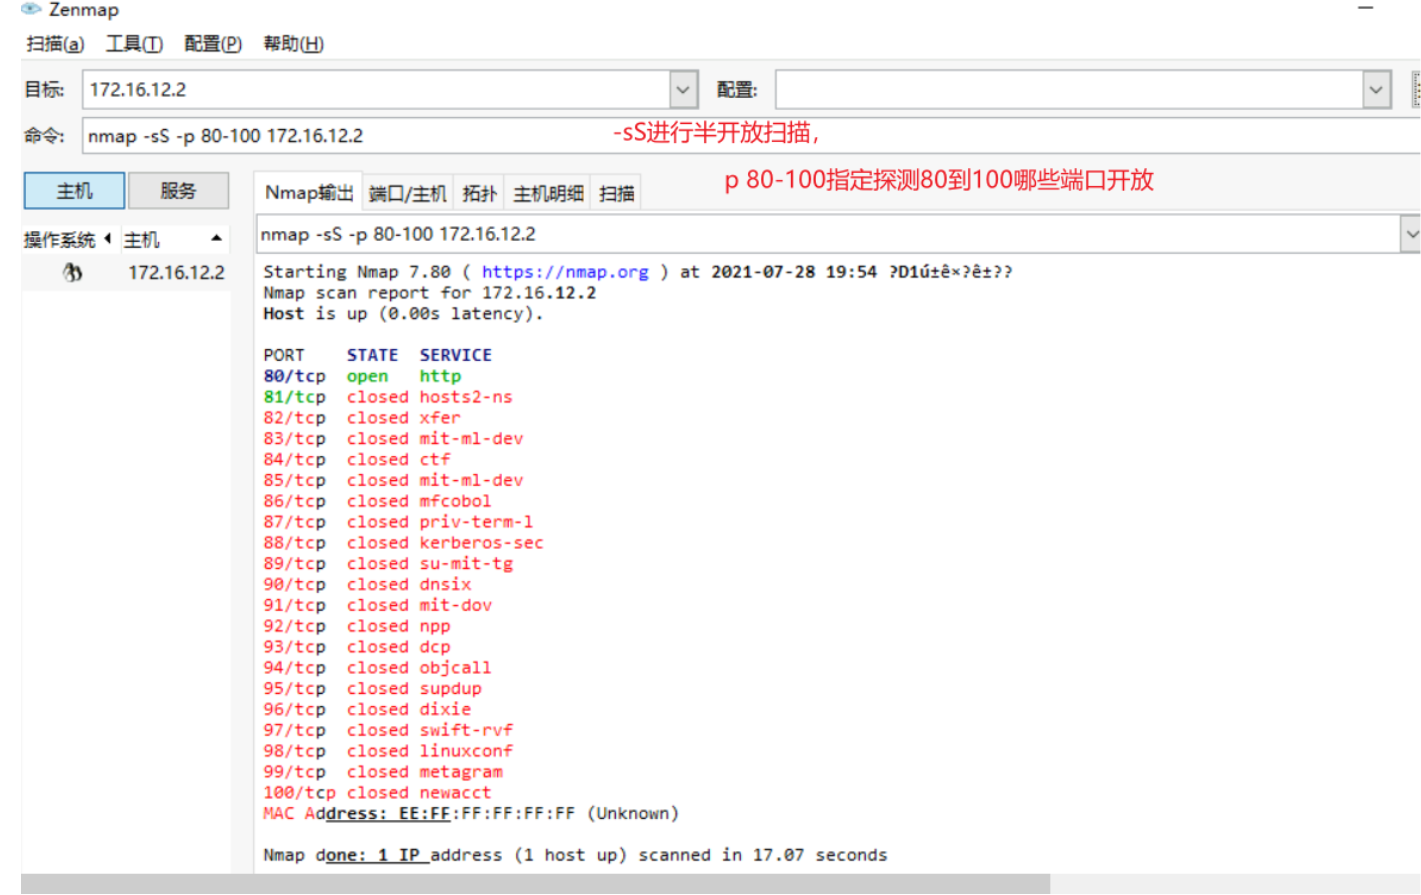The height and width of the screenshot is (895, 1421).
Task: Click the '92/tcp' closed npp line
Action: (x=357, y=626)
